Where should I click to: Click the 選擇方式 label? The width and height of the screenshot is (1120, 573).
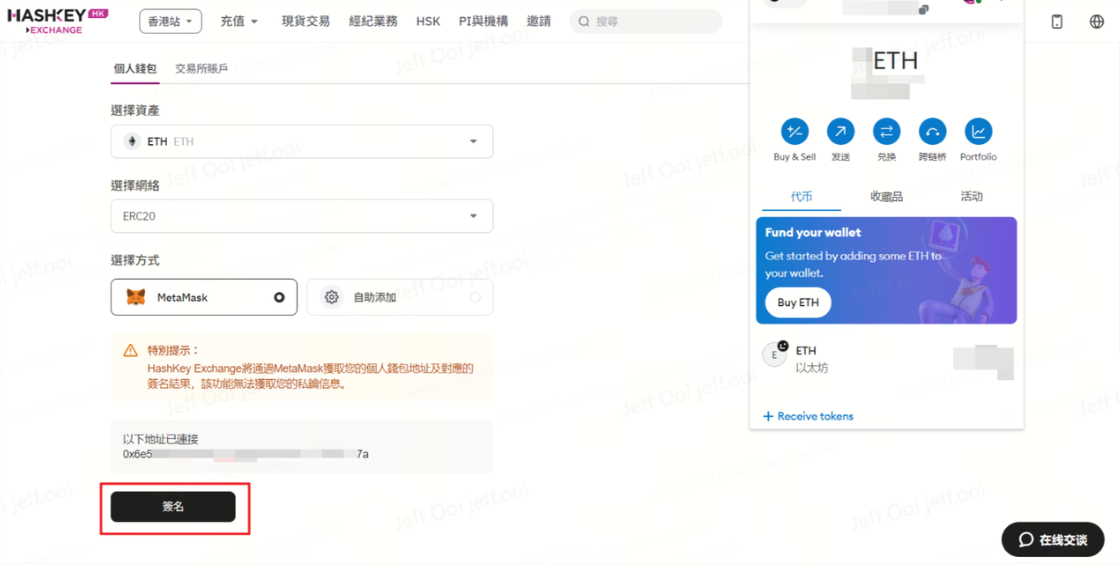(135, 260)
